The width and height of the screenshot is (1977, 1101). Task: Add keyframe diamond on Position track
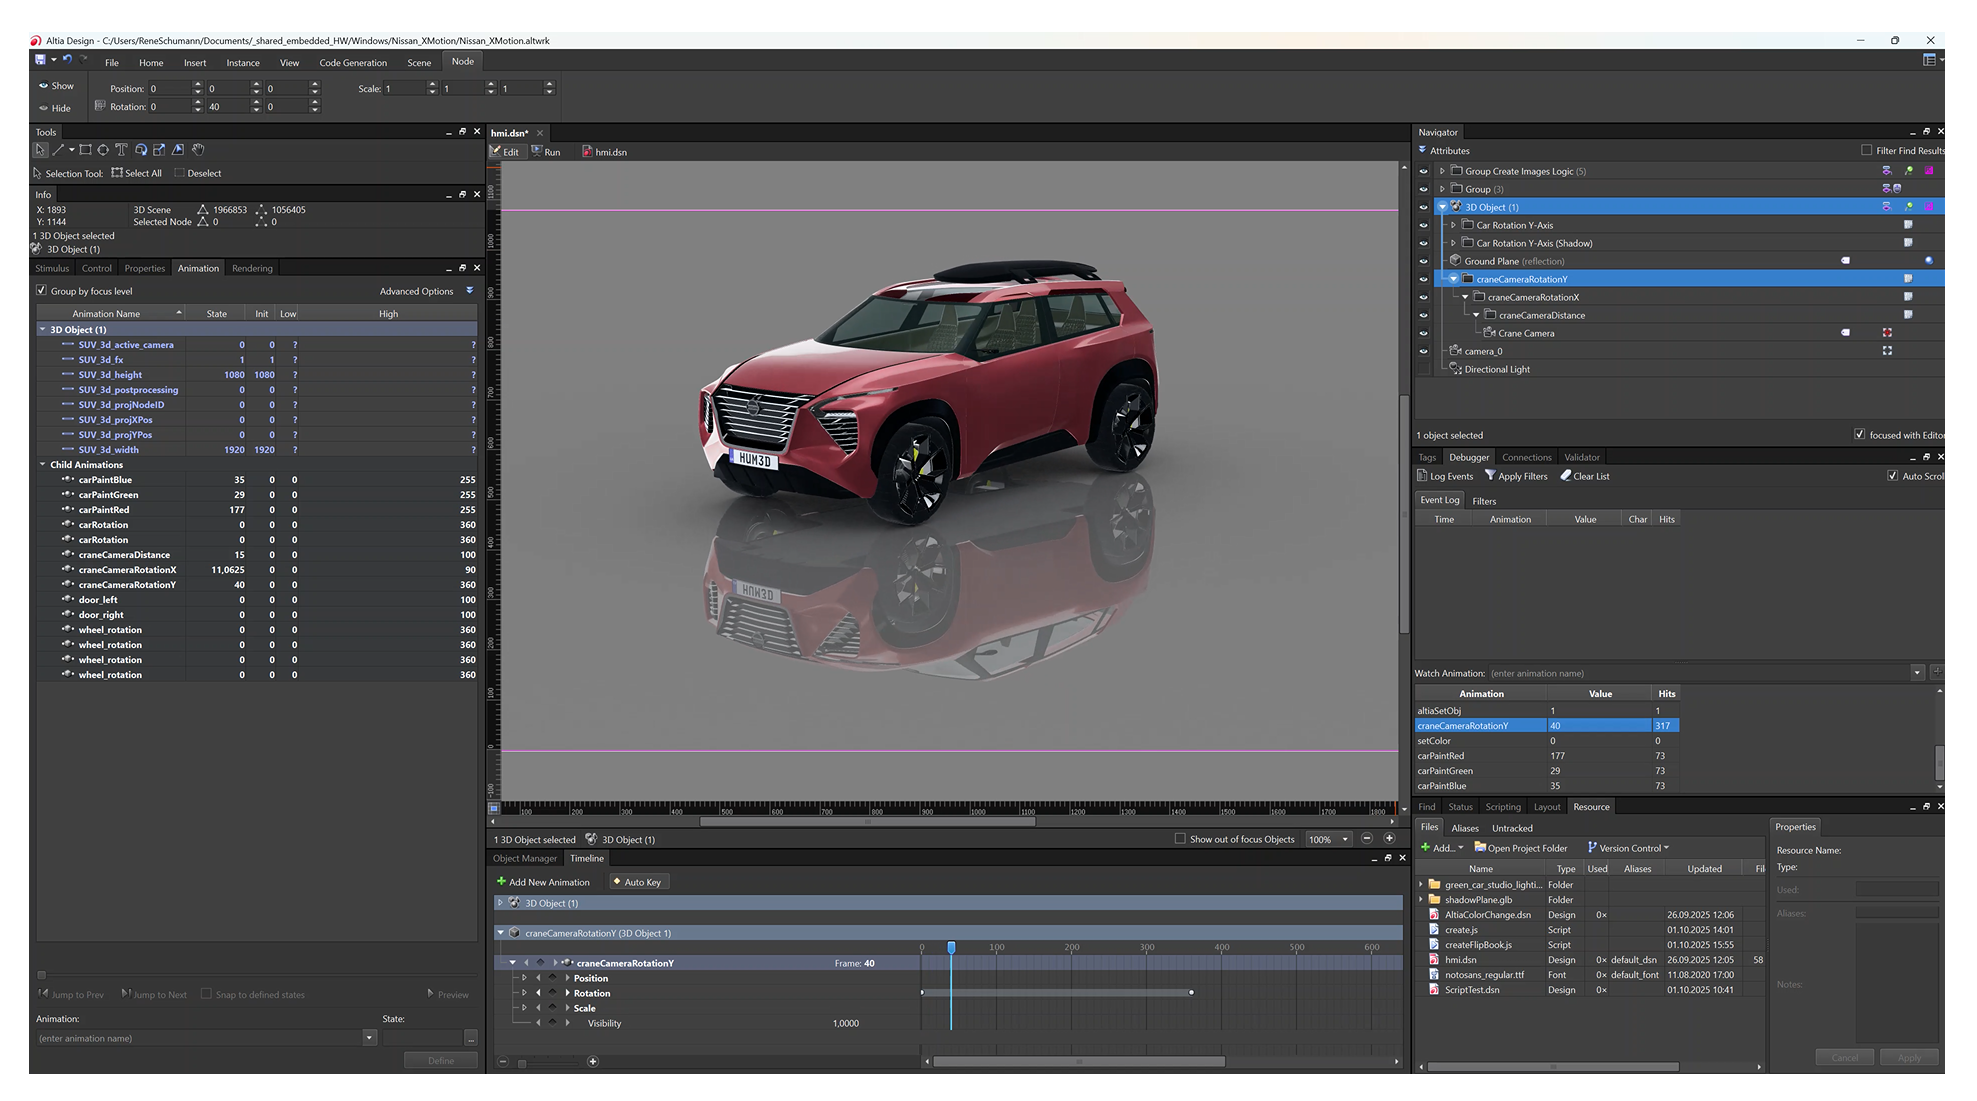pyautogui.click(x=552, y=978)
